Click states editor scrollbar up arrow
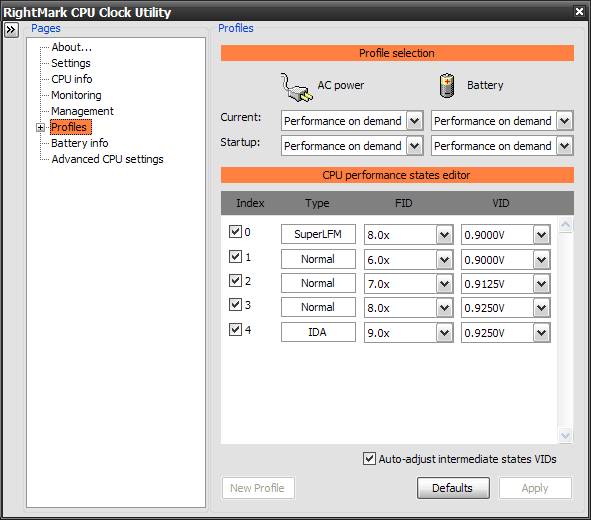591x520 pixels. (565, 225)
